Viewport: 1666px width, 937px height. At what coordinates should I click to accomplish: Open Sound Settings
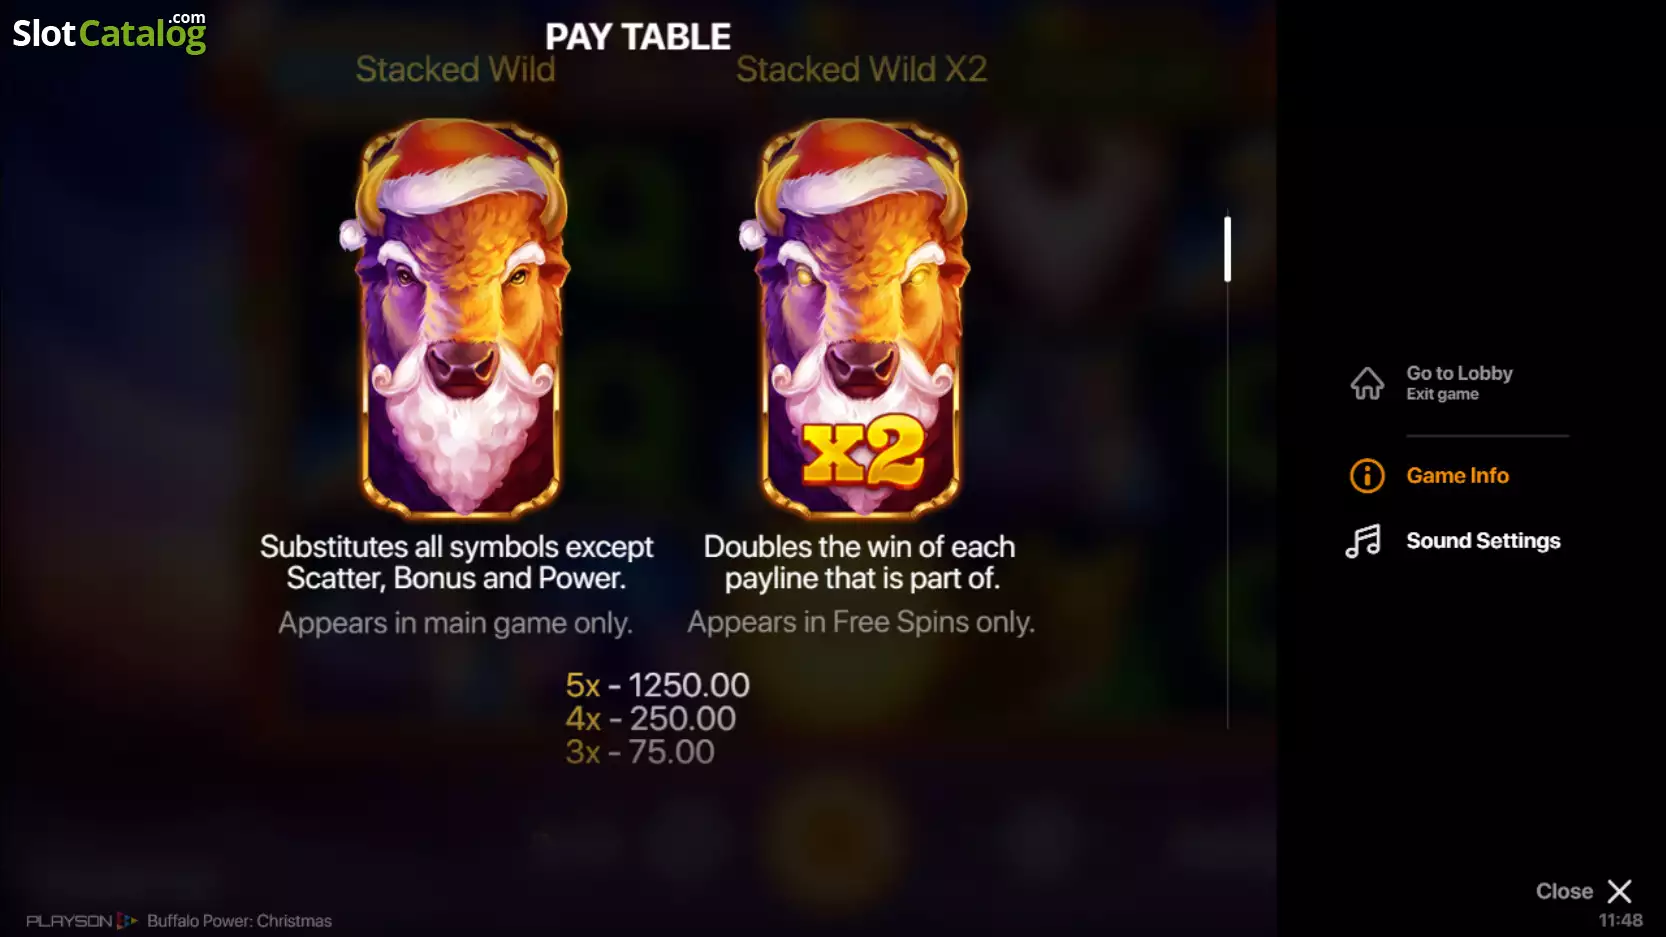click(x=1483, y=541)
